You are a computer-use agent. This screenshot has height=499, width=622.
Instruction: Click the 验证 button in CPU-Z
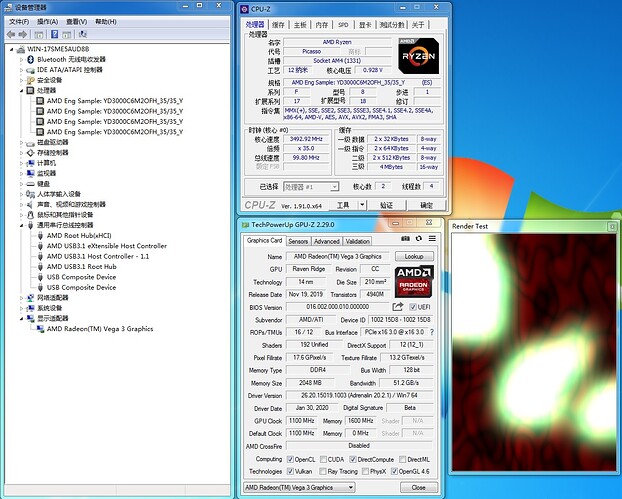tap(386, 205)
